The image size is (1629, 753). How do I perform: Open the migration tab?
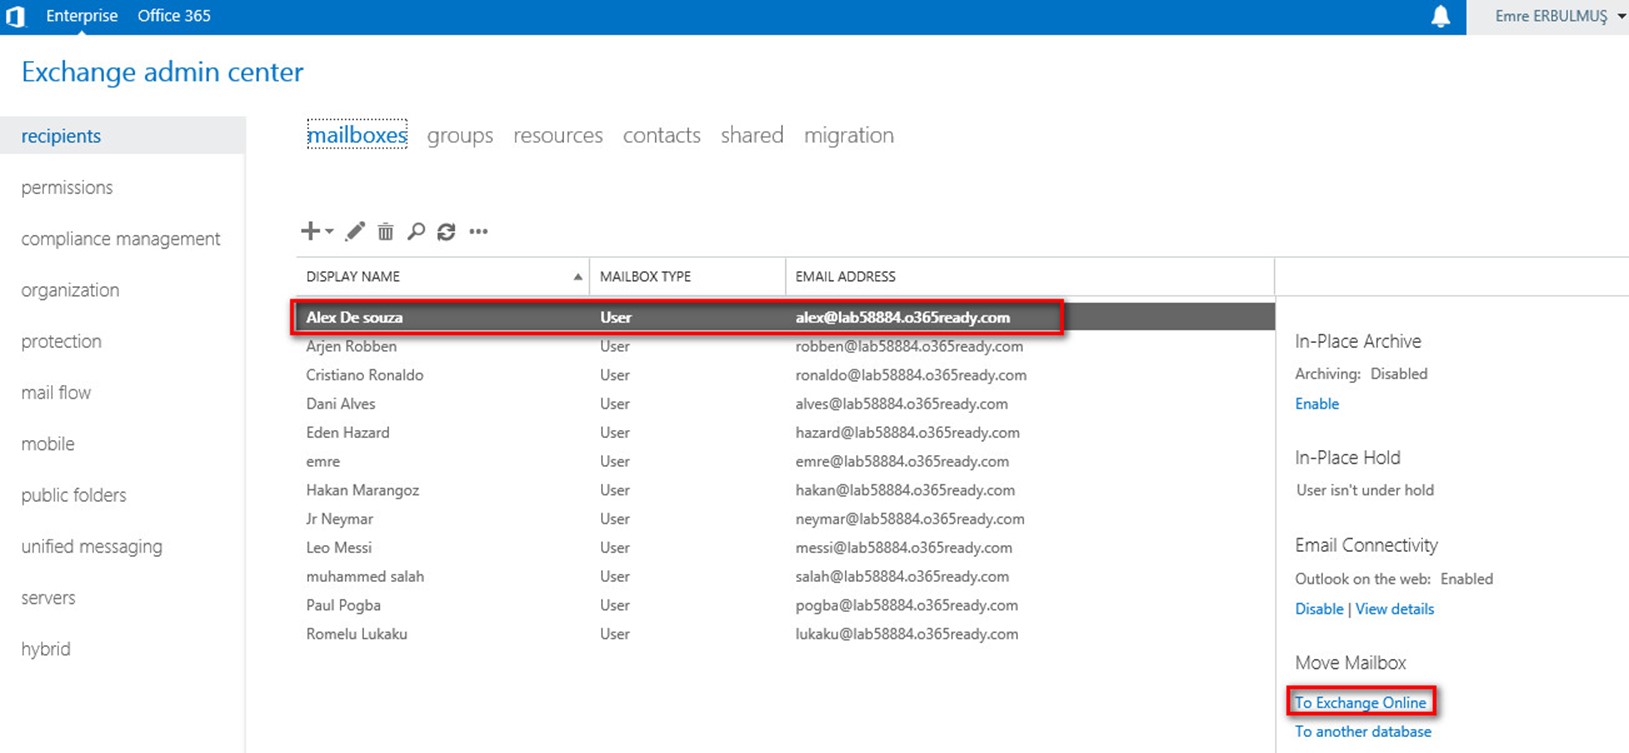(x=849, y=135)
